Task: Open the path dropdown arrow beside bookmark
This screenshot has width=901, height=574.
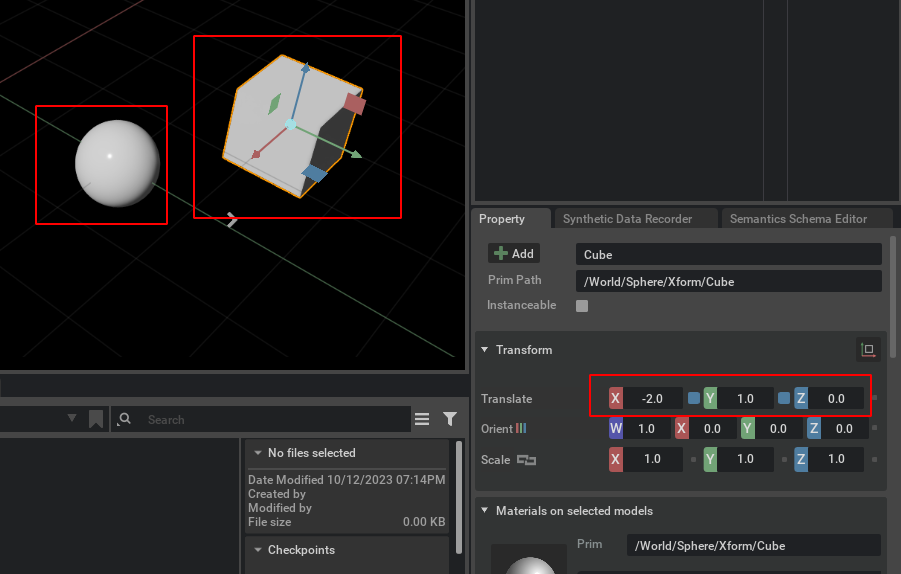Action: coord(72,418)
